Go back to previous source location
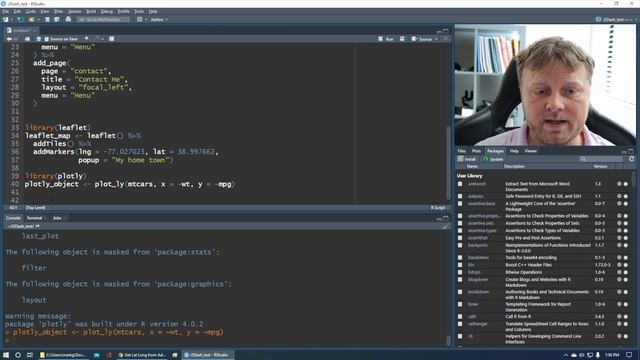Screen dimensions: 640x360 (9, 39)
